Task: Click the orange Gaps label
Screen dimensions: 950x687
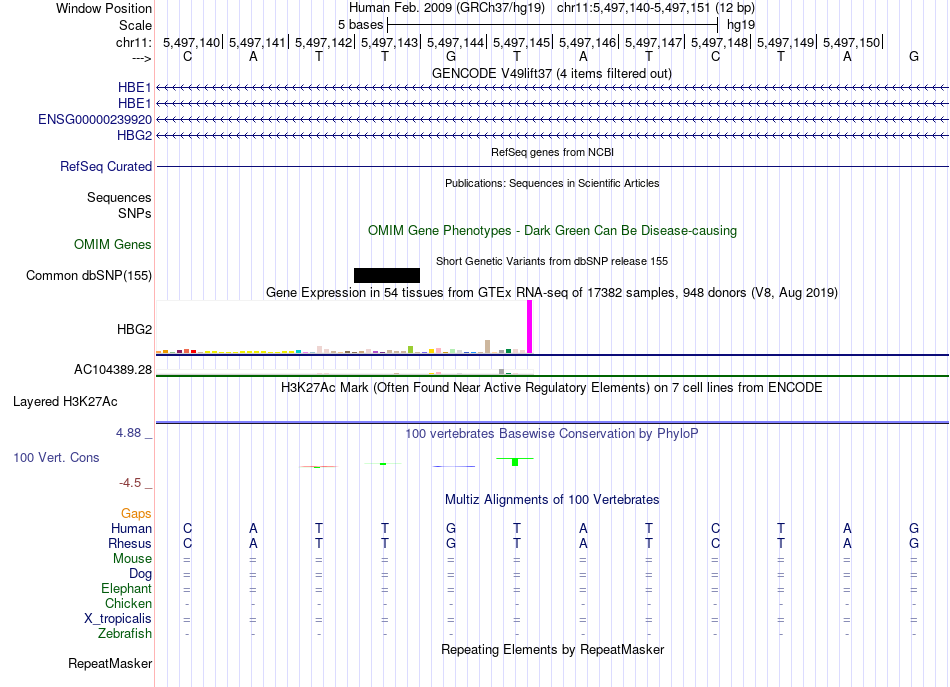Action: (x=136, y=513)
